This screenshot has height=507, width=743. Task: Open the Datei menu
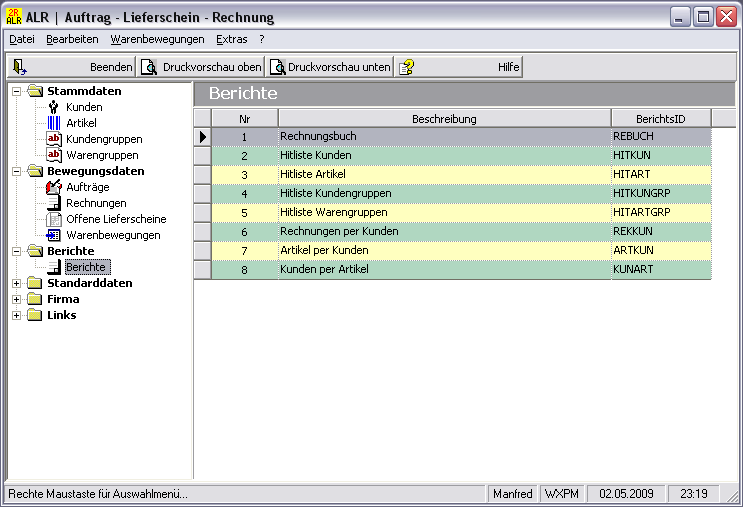pyautogui.click(x=21, y=39)
